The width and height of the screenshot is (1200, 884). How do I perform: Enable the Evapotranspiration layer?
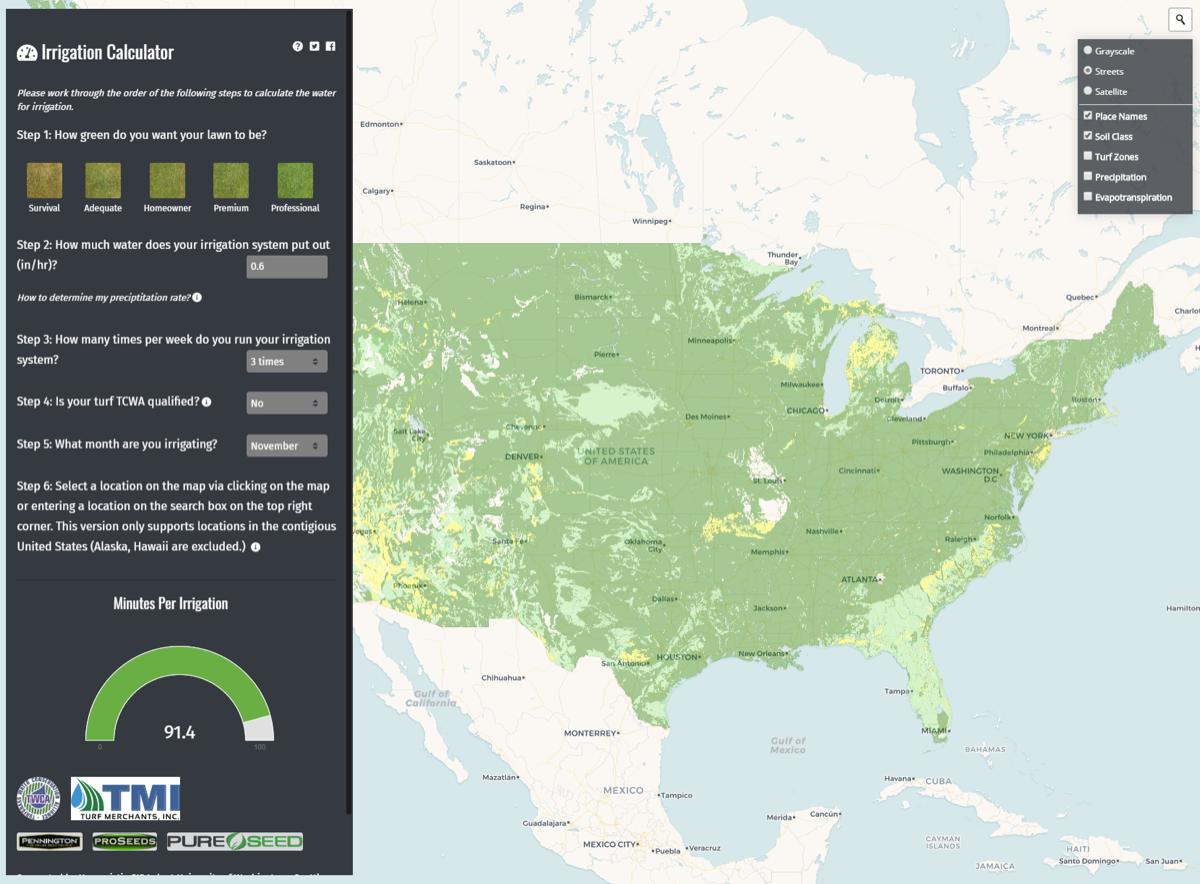[1088, 197]
